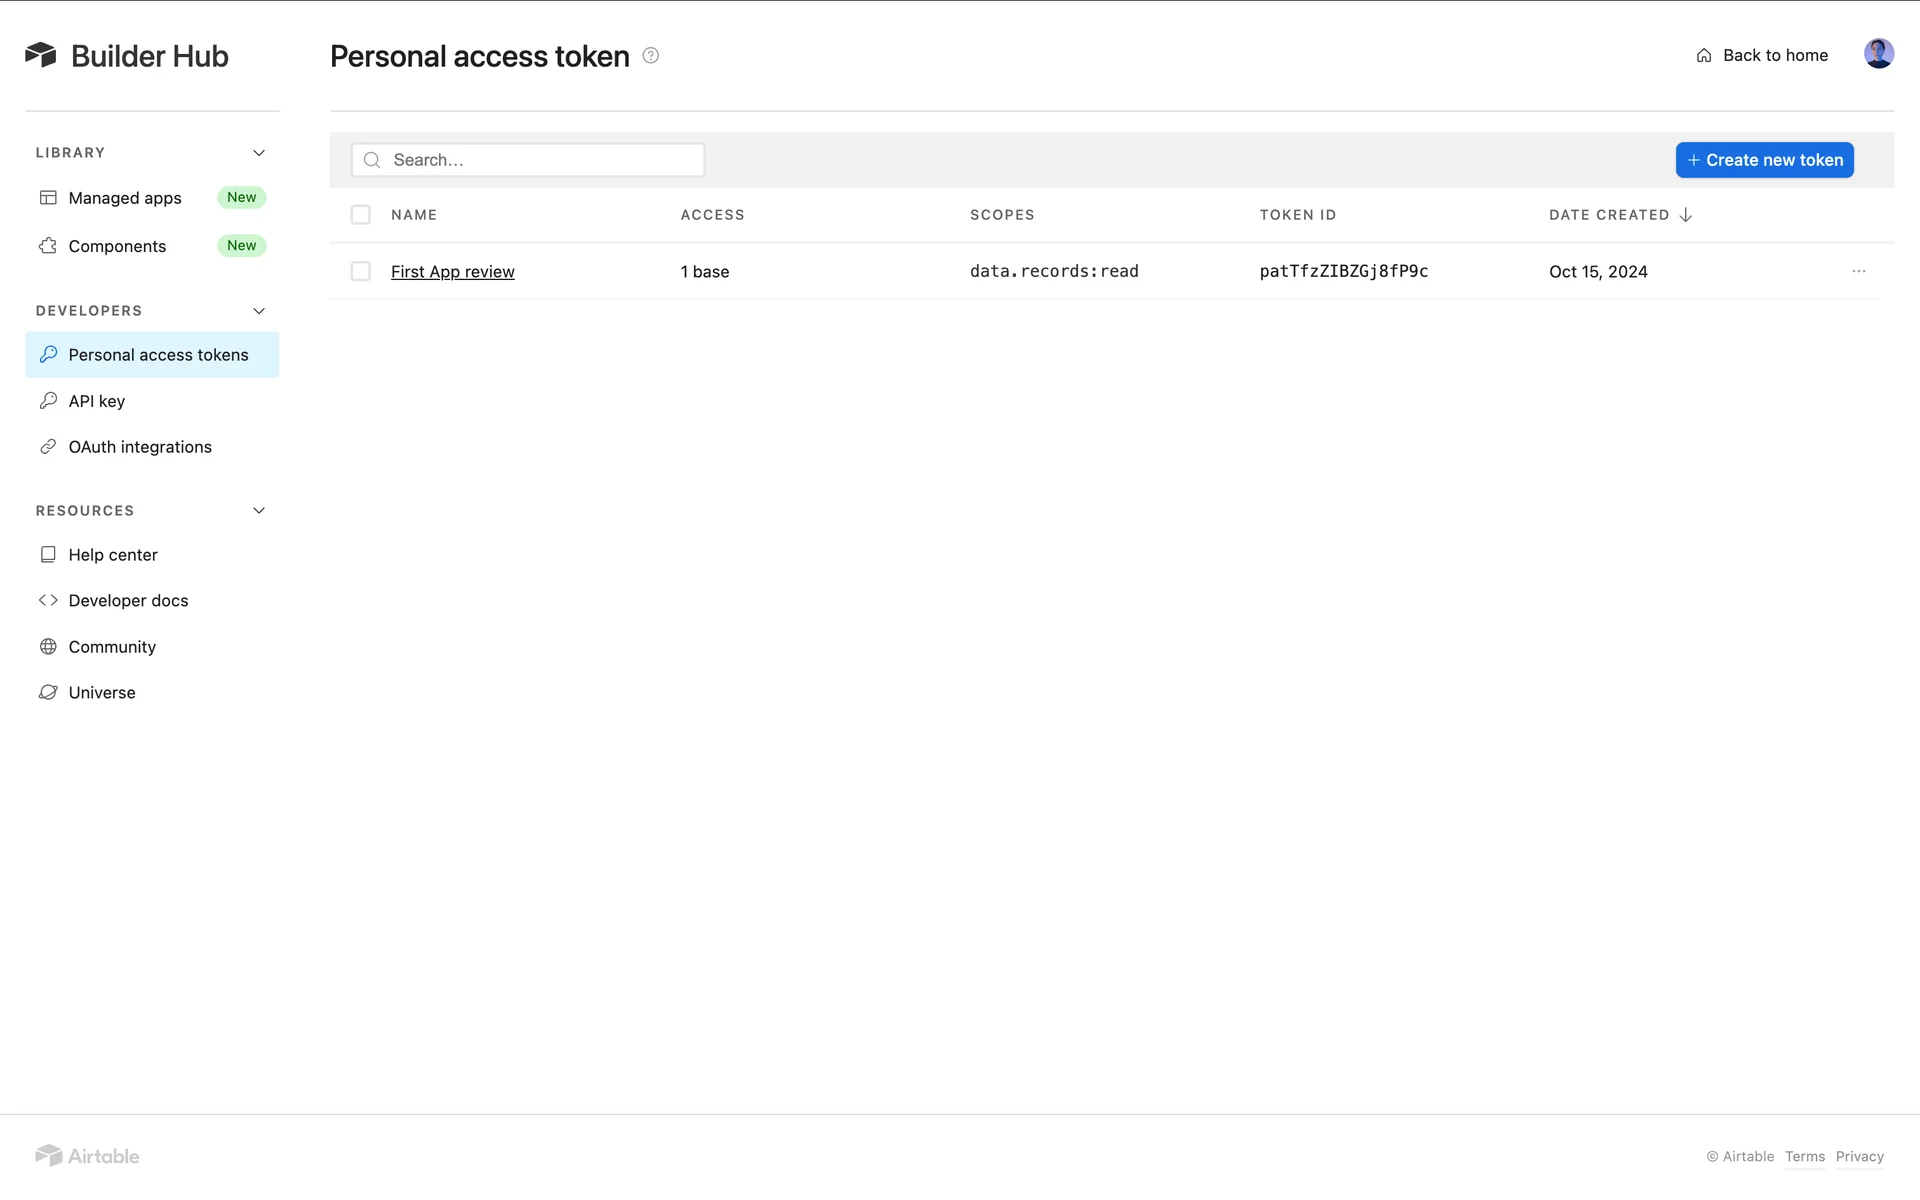This screenshot has width=1920, height=1200.
Task: Click the Date Created sort arrow
Action: (1686, 215)
